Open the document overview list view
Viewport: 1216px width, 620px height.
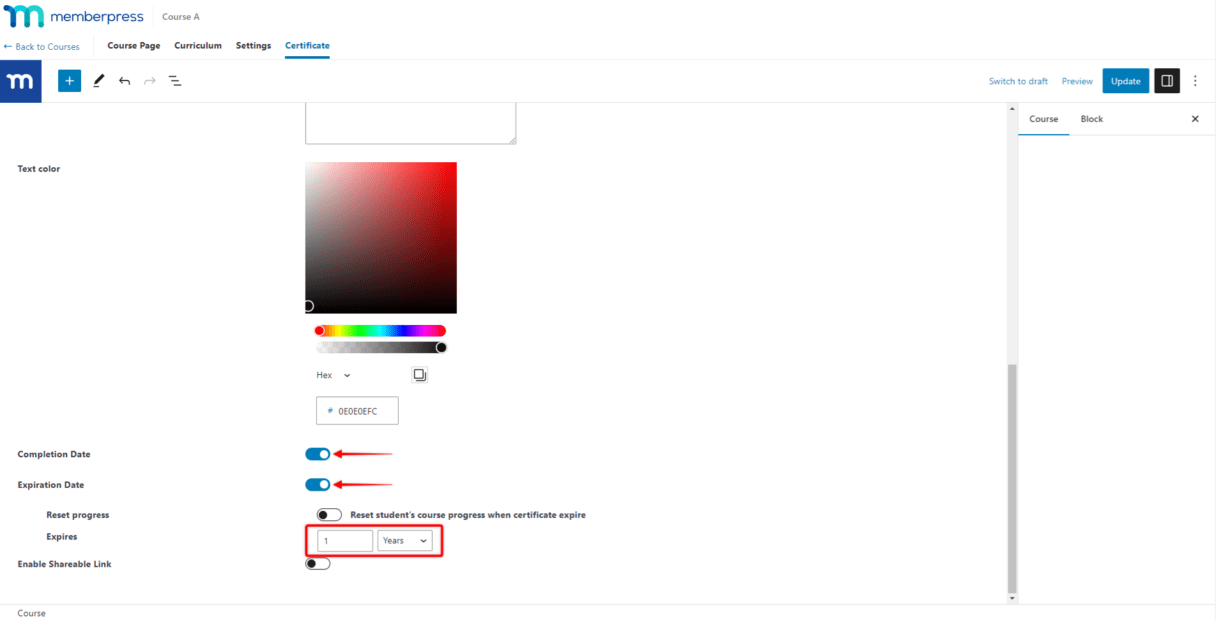[x=175, y=81]
